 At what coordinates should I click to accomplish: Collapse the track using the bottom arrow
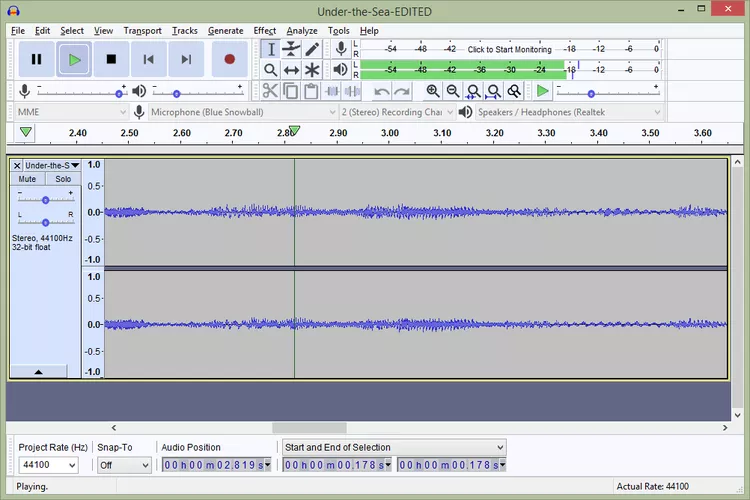(x=38, y=371)
